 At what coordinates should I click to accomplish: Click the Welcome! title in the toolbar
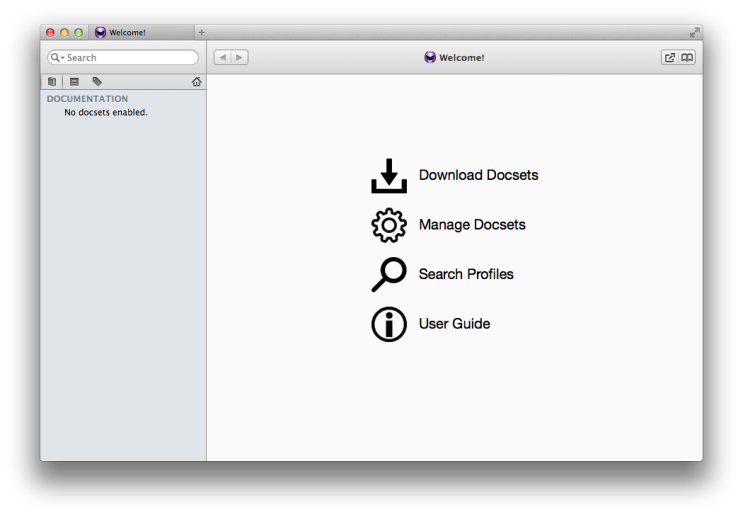(x=462, y=57)
